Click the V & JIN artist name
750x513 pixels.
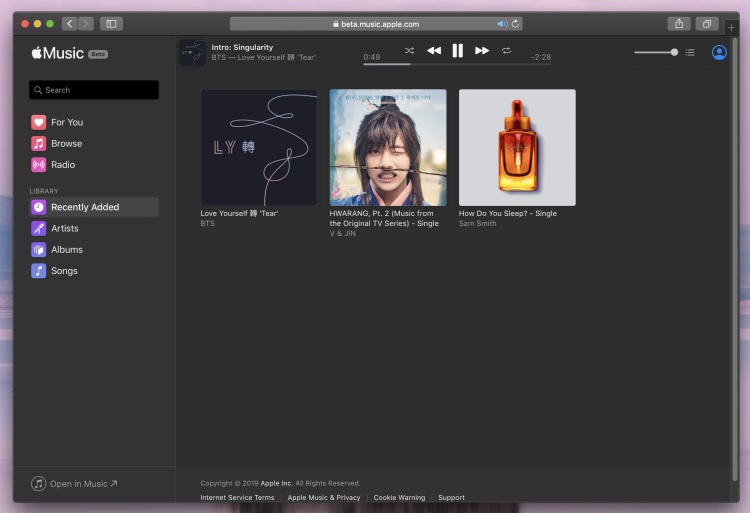click(342, 233)
